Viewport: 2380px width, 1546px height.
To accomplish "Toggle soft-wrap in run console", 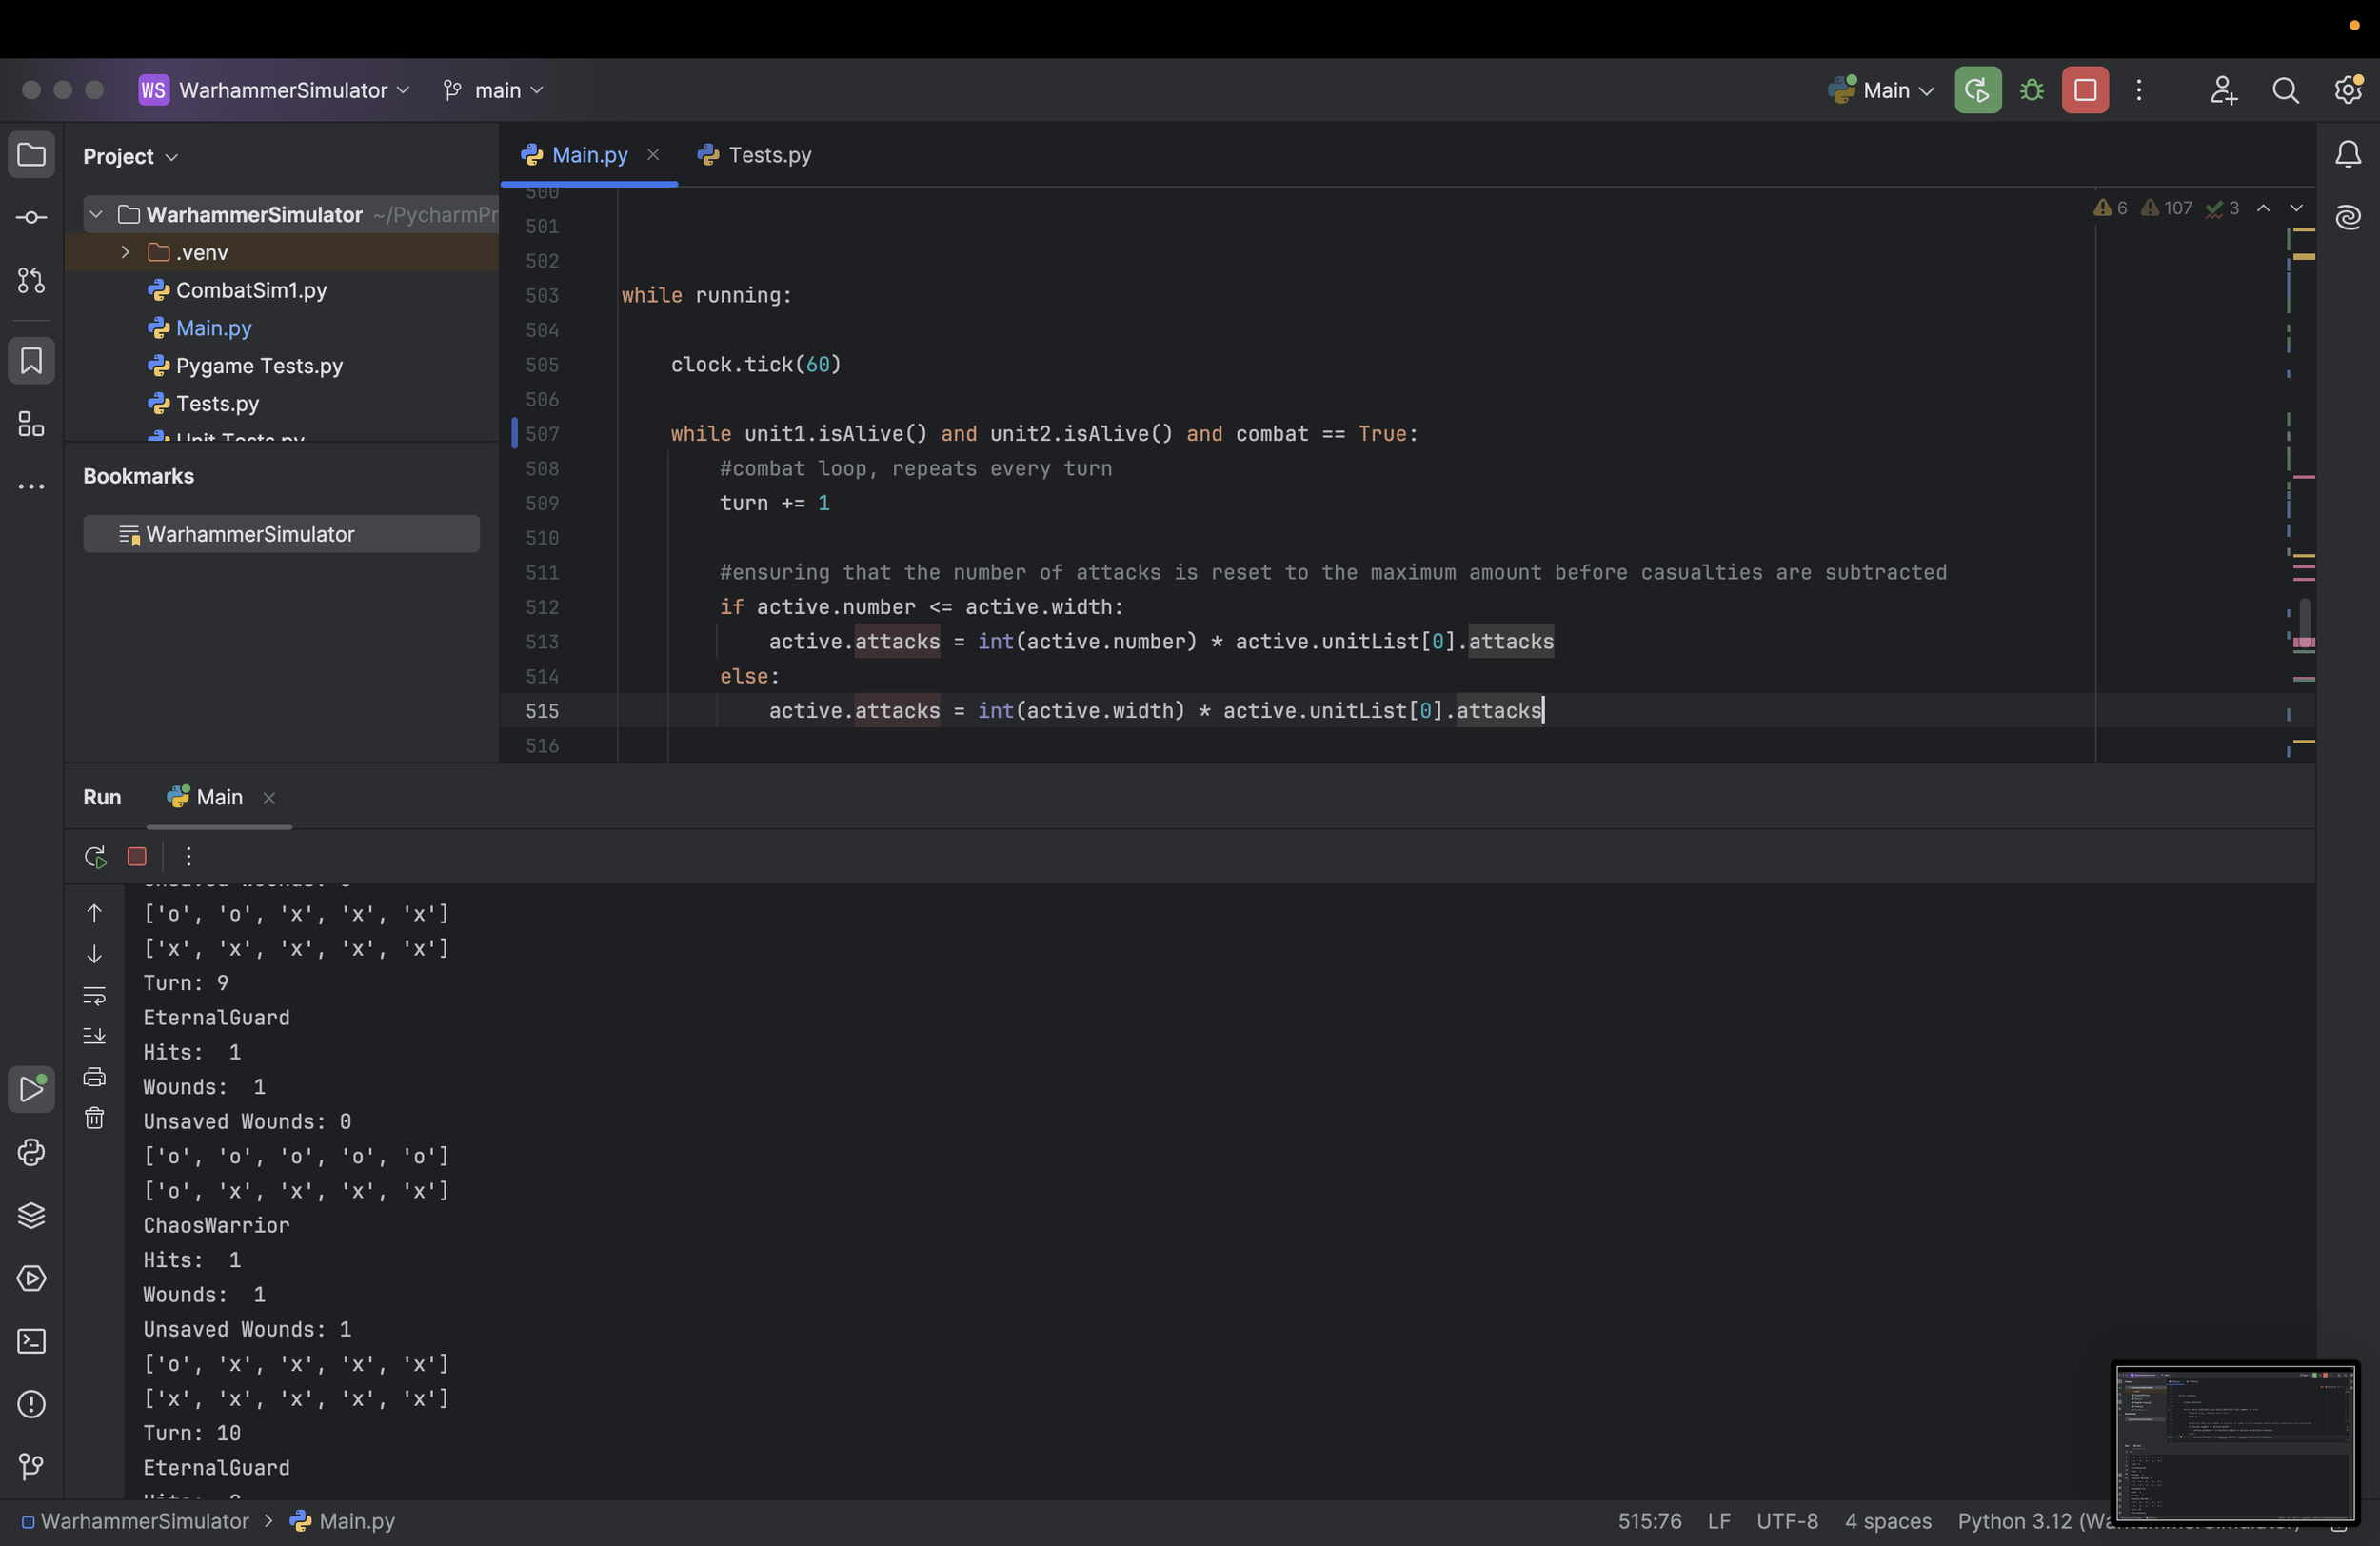I will (x=94, y=995).
